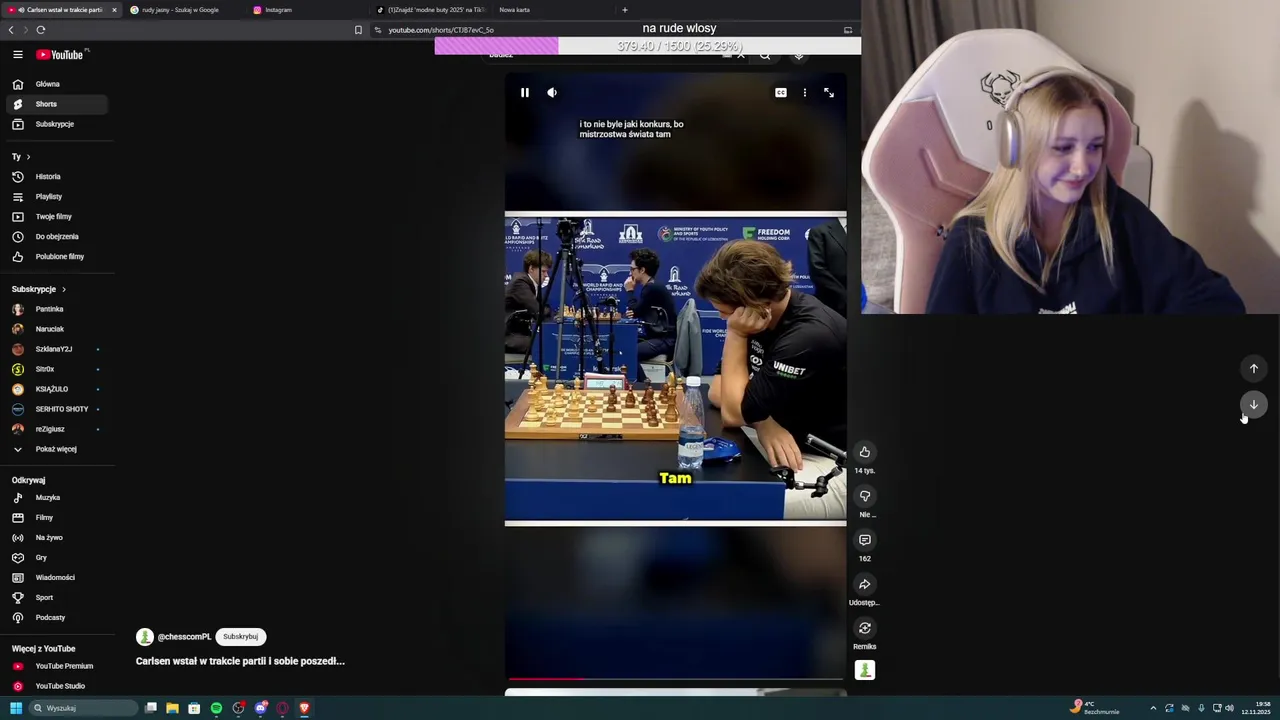Open the @chesscomPL channel link
Screen dimensions: 1280x720
(x=184, y=637)
